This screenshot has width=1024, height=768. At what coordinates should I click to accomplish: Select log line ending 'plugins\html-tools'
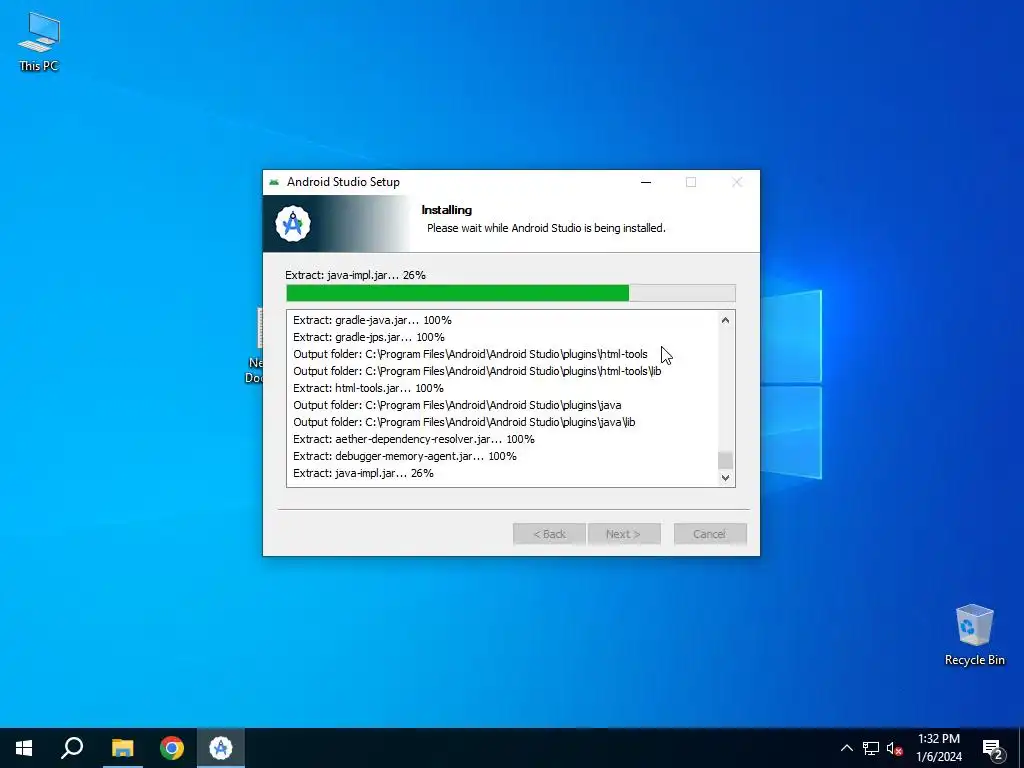[470, 354]
